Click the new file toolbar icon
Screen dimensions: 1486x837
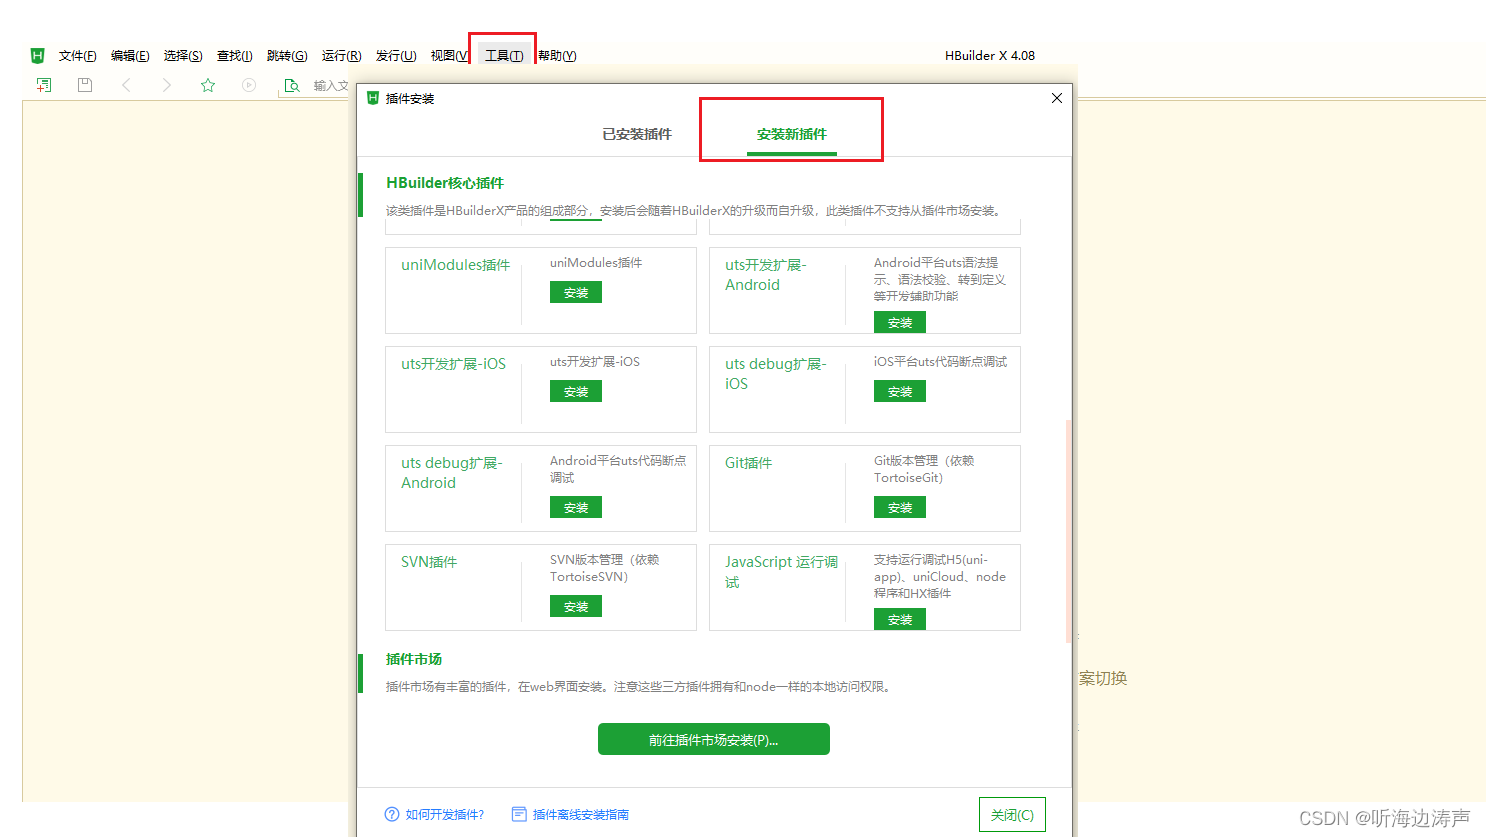click(44, 85)
